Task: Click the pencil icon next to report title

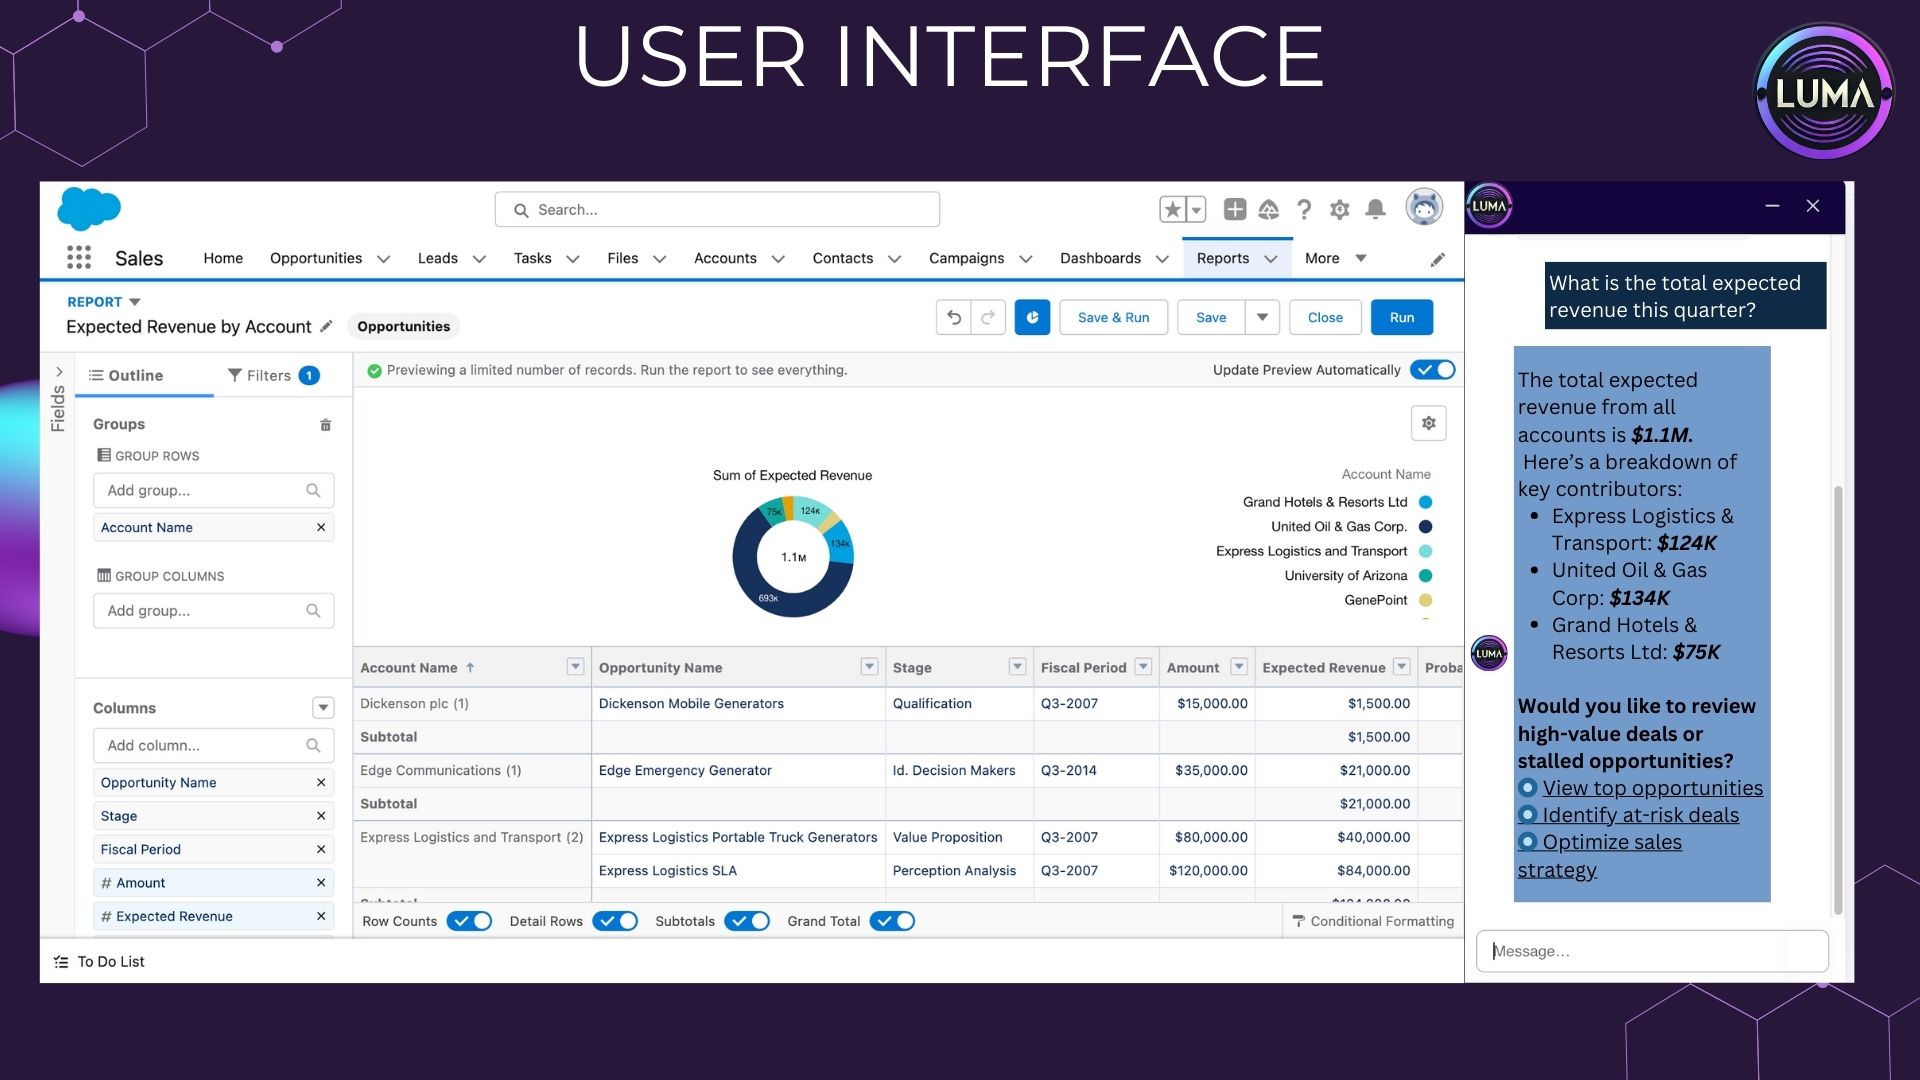Action: pyautogui.click(x=326, y=326)
